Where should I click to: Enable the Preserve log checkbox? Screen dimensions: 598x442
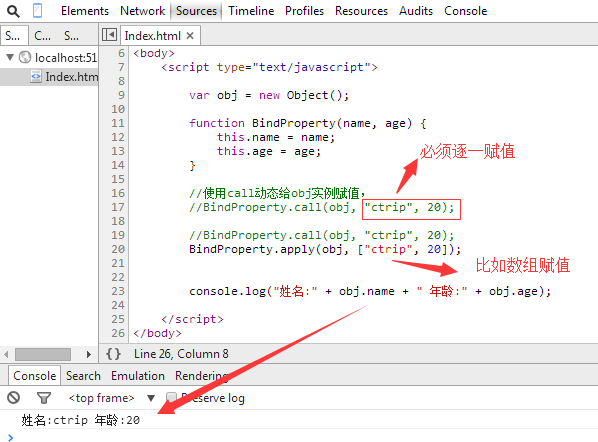click(x=172, y=398)
